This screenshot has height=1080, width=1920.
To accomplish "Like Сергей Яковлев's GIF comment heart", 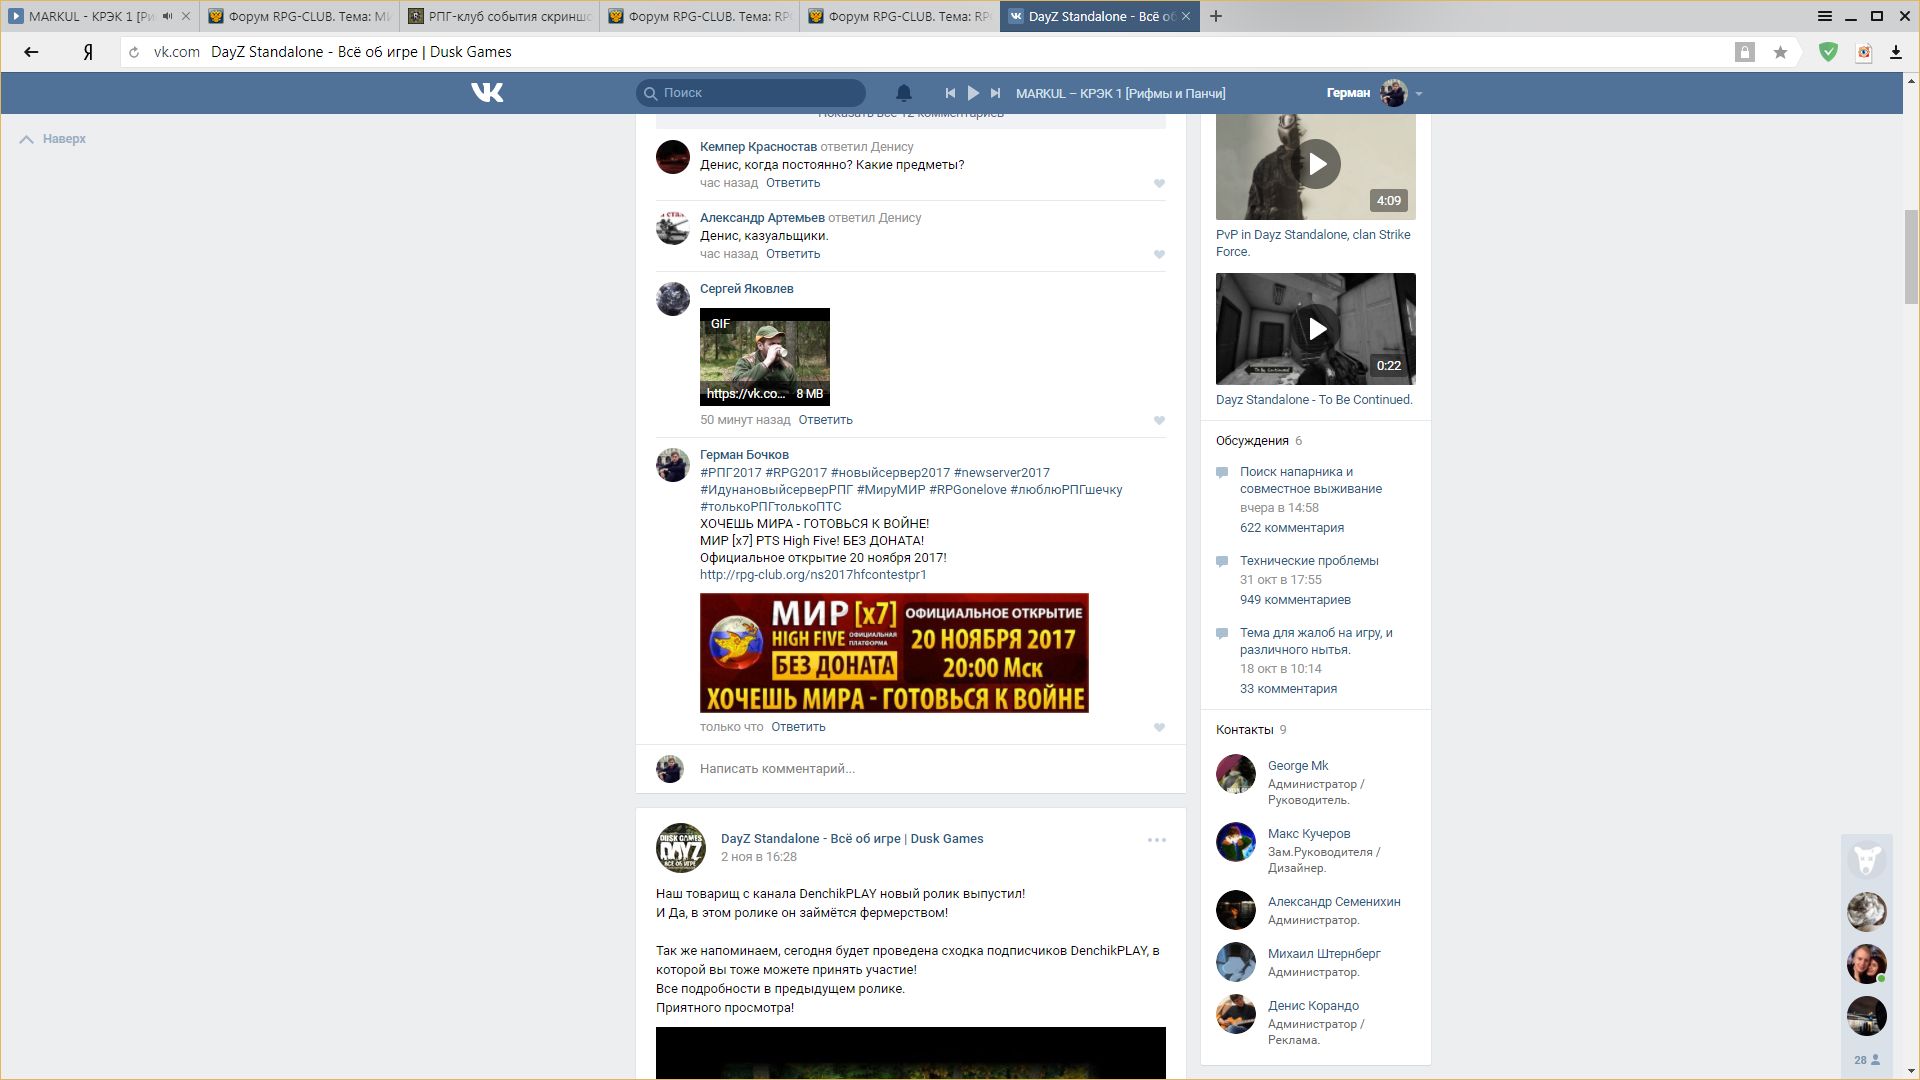I will pos(1159,421).
